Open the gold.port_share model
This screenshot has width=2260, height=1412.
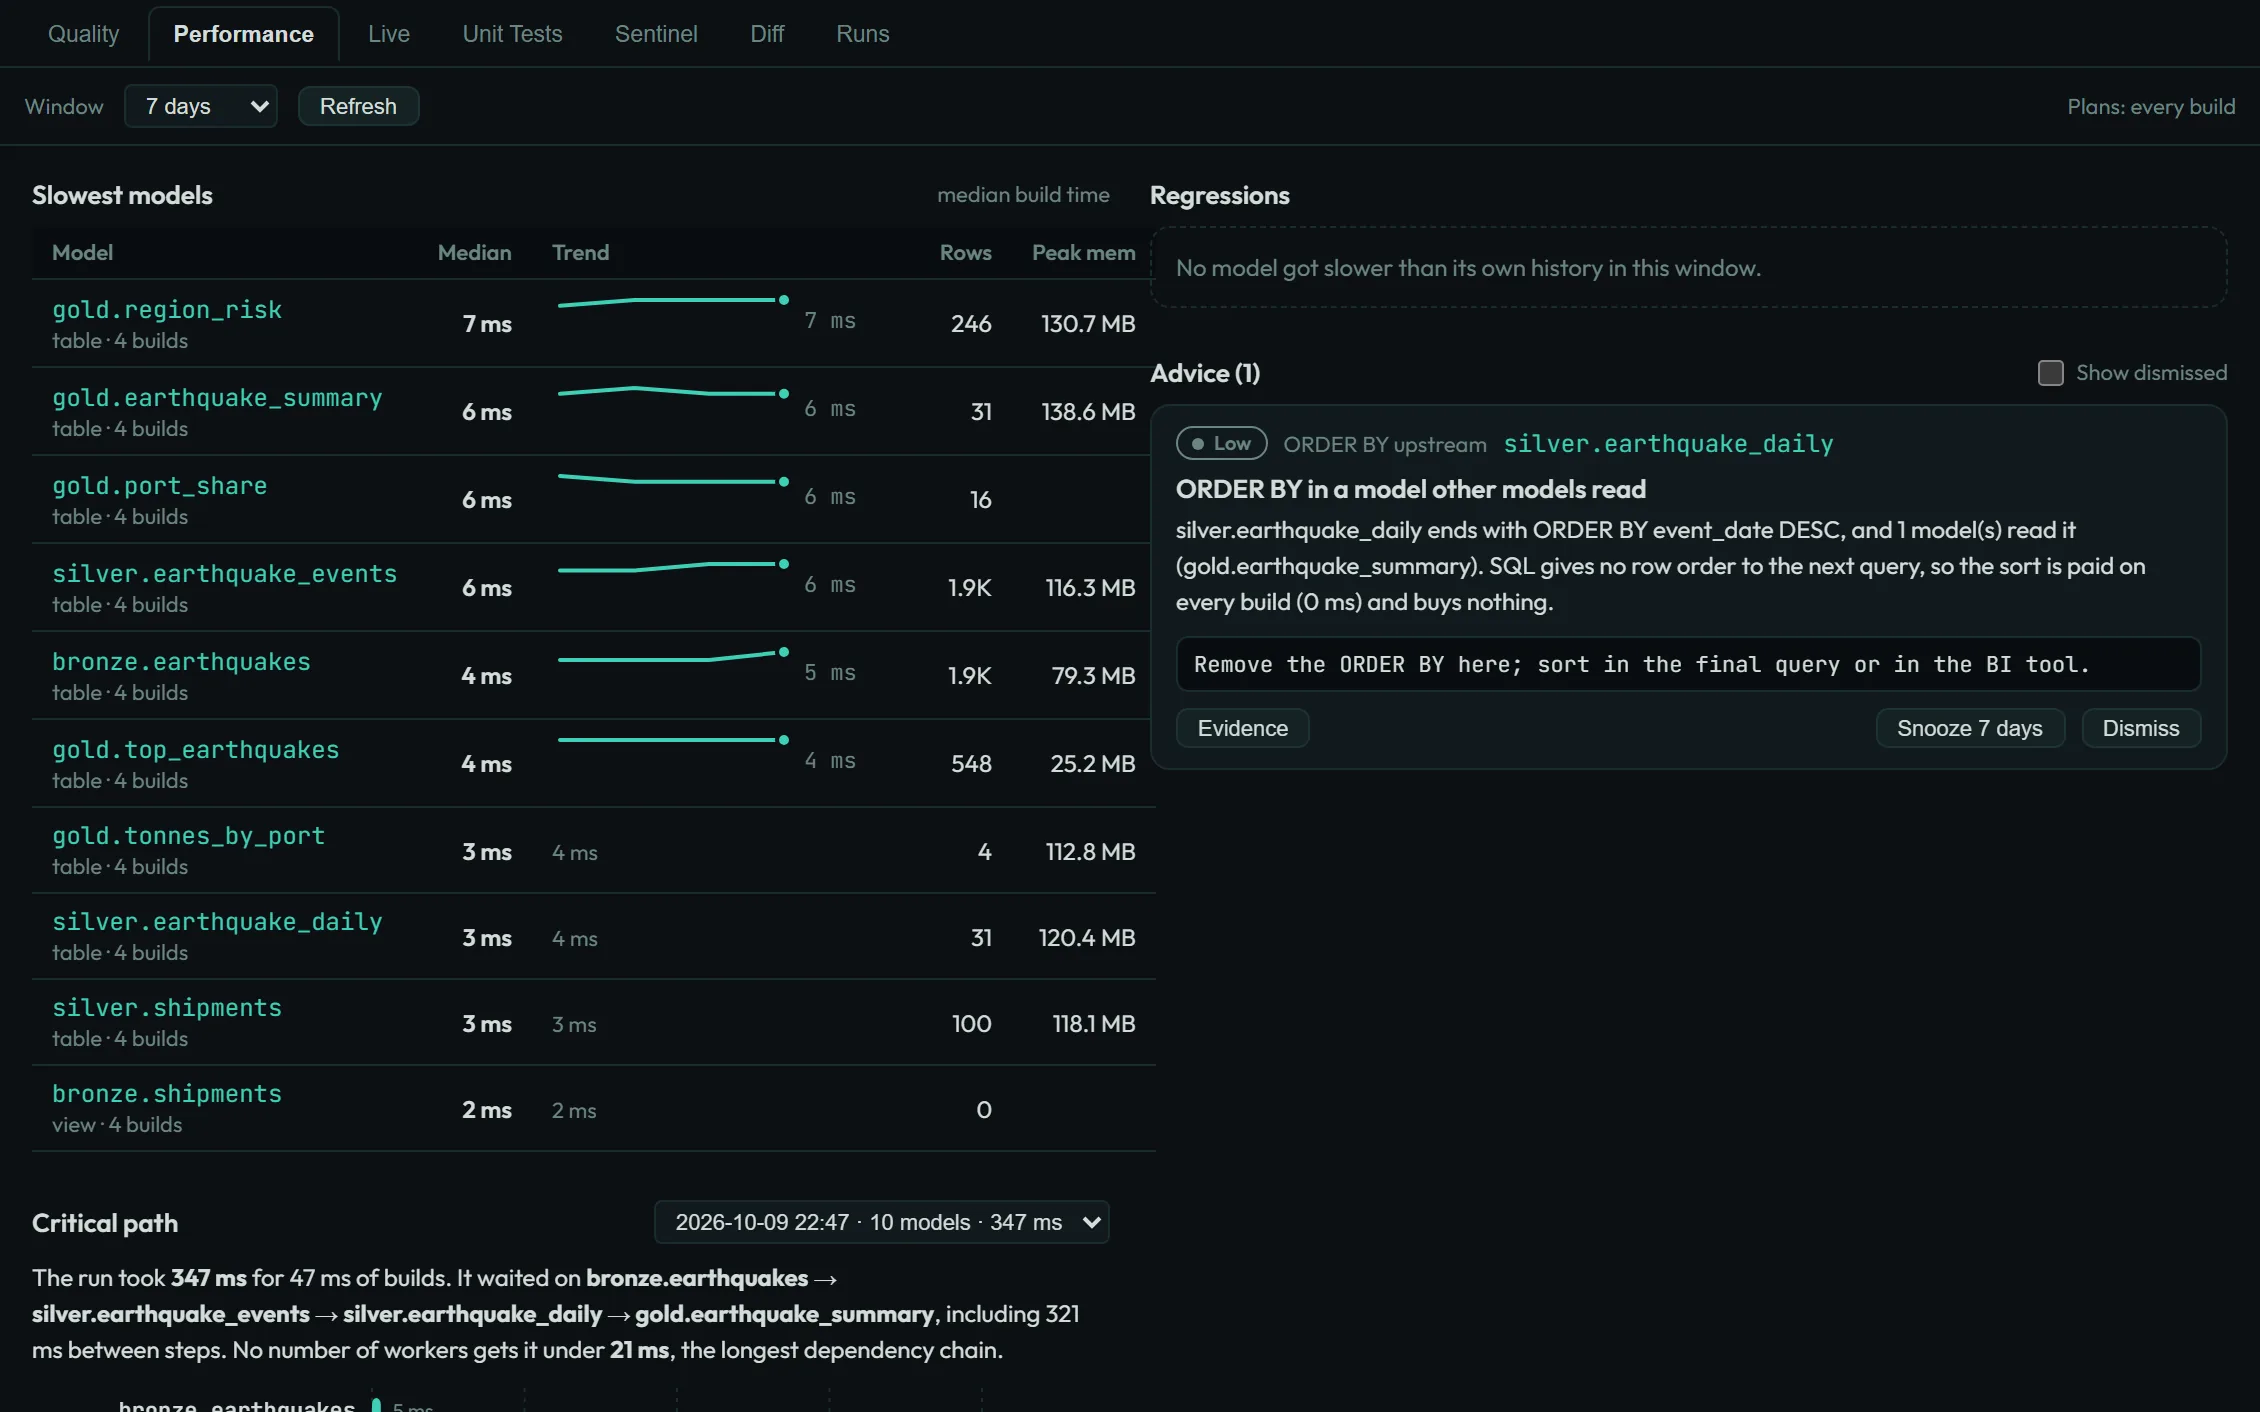click(159, 486)
